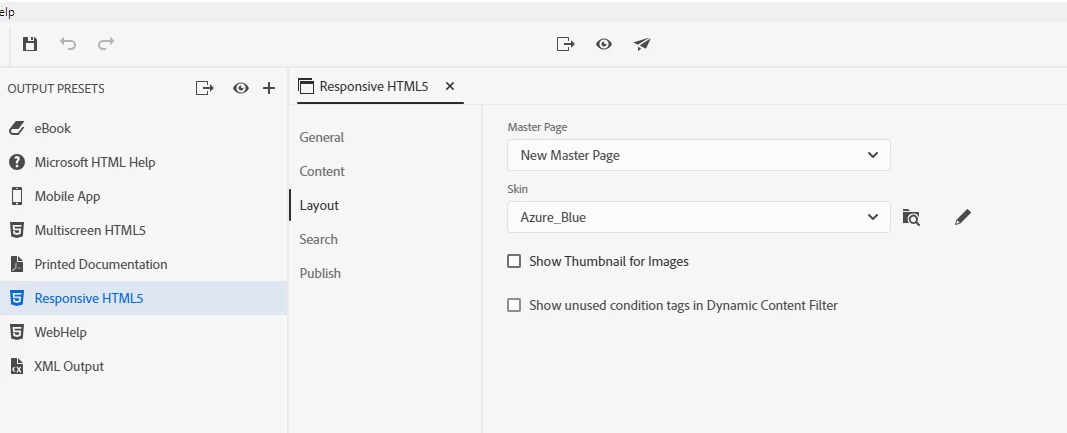Open the Publish settings tab
The height and width of the screenshot is (433, 1067).
[320, 273]
